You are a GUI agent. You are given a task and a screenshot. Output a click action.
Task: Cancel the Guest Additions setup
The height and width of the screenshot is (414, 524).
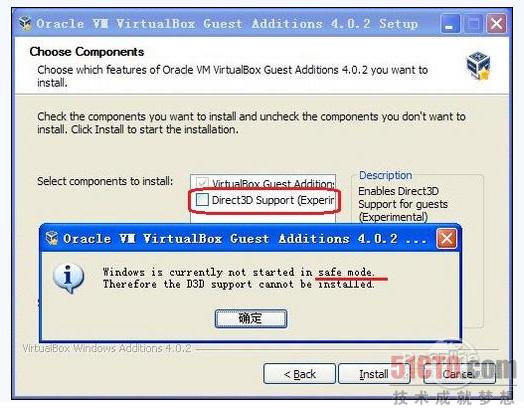click(459, 374)
